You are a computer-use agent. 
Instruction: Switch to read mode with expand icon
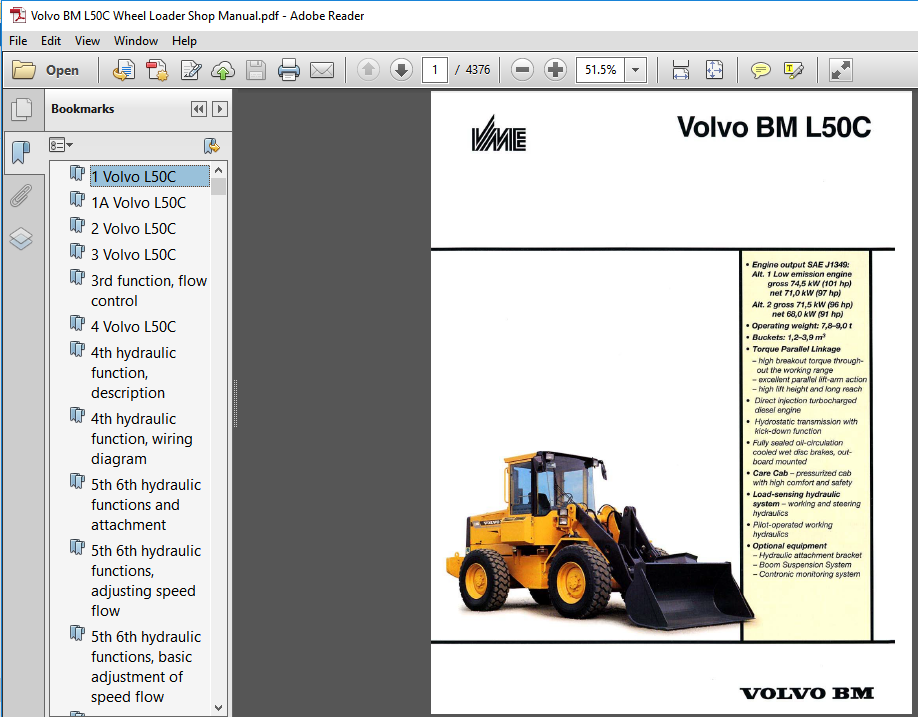pos(841,70)
